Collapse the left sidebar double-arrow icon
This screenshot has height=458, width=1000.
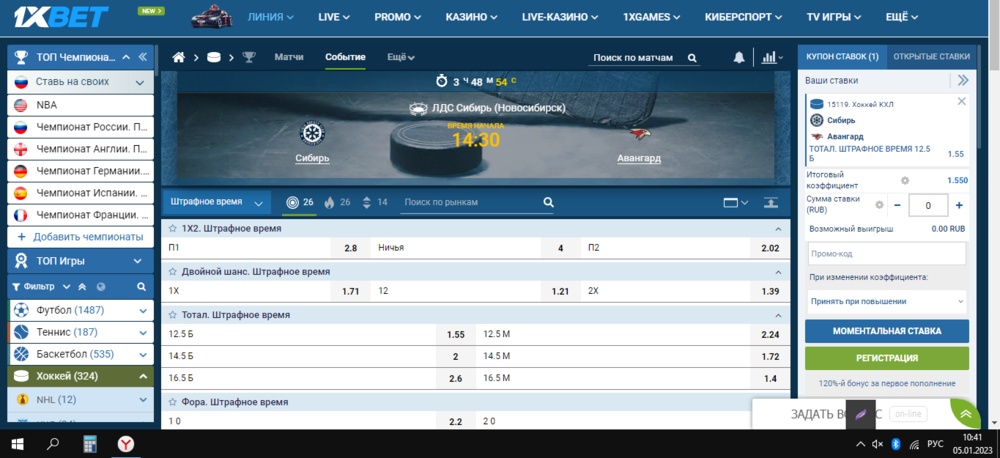pyautogui.click(x=142, y=57)
